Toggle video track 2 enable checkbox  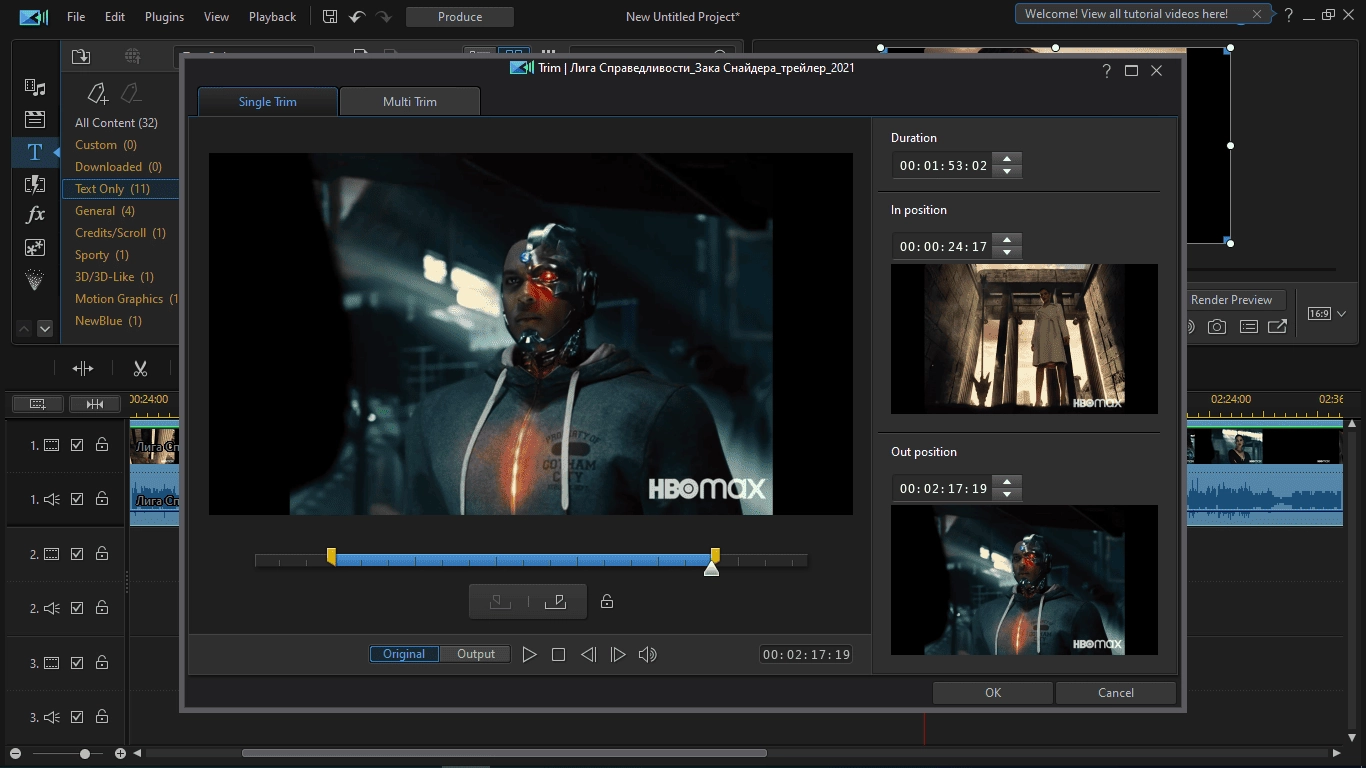tap(77, 554)
